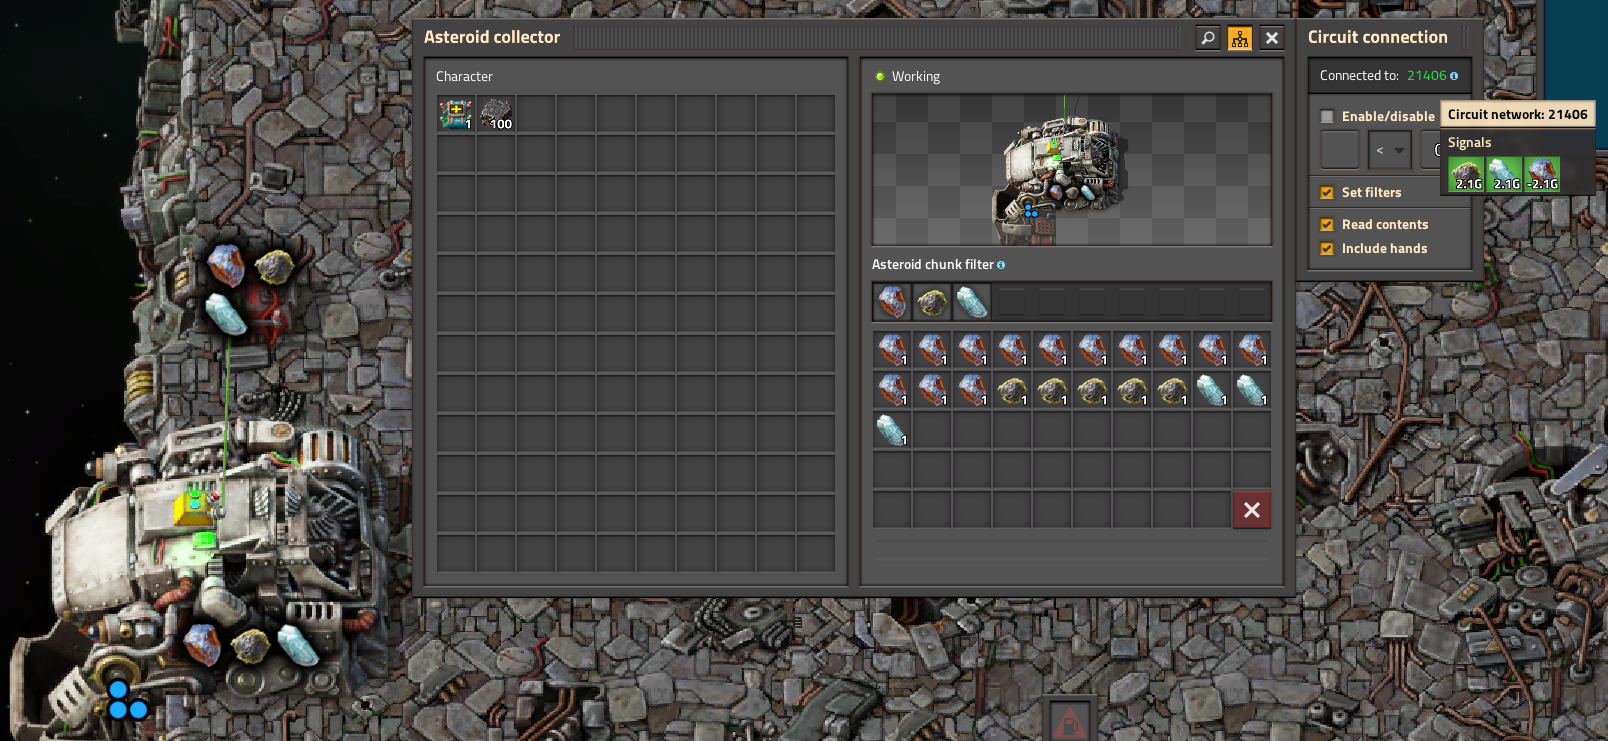This screenshot has height=741, width=1608.
Task: Enable the Enable/disable checkbox
Action: (x=1327, y=117)
